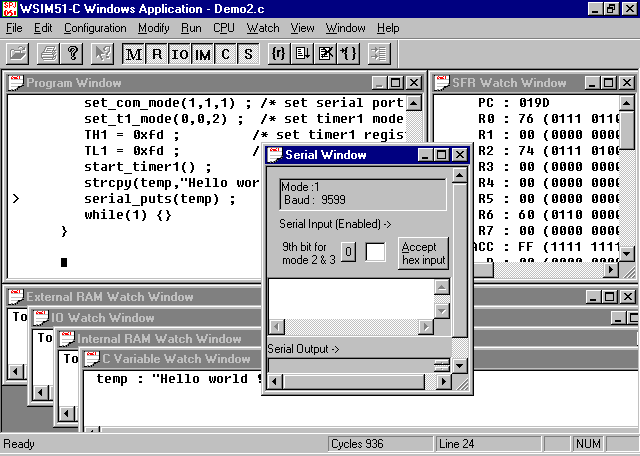Toggle the IM internal memory toolbar button
This screenshot has height=456, width=640.
202,54
